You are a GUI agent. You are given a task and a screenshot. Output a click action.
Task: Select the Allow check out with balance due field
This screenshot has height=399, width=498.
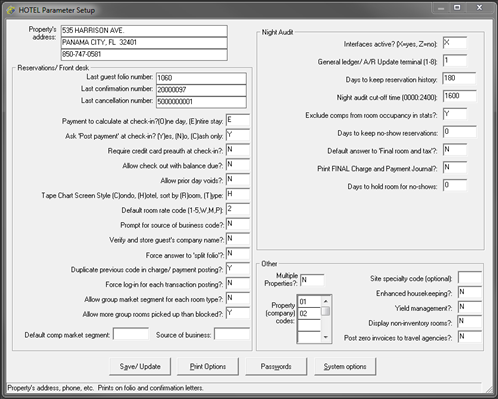tap(238, 165)
